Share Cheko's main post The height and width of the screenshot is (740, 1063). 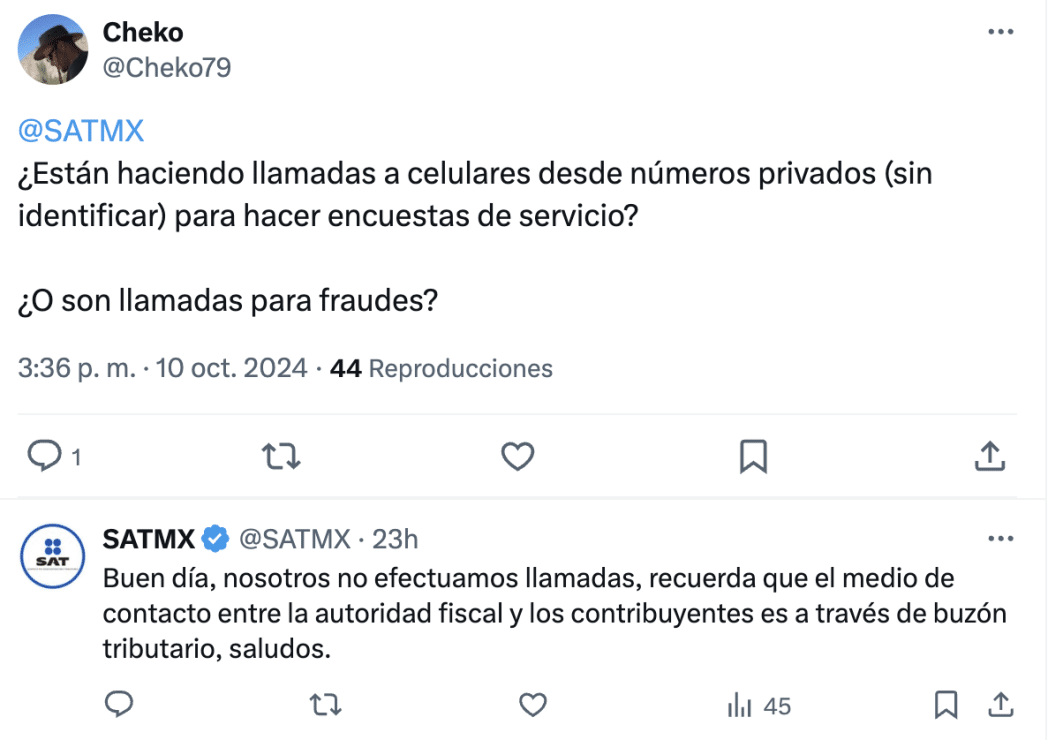989,457
